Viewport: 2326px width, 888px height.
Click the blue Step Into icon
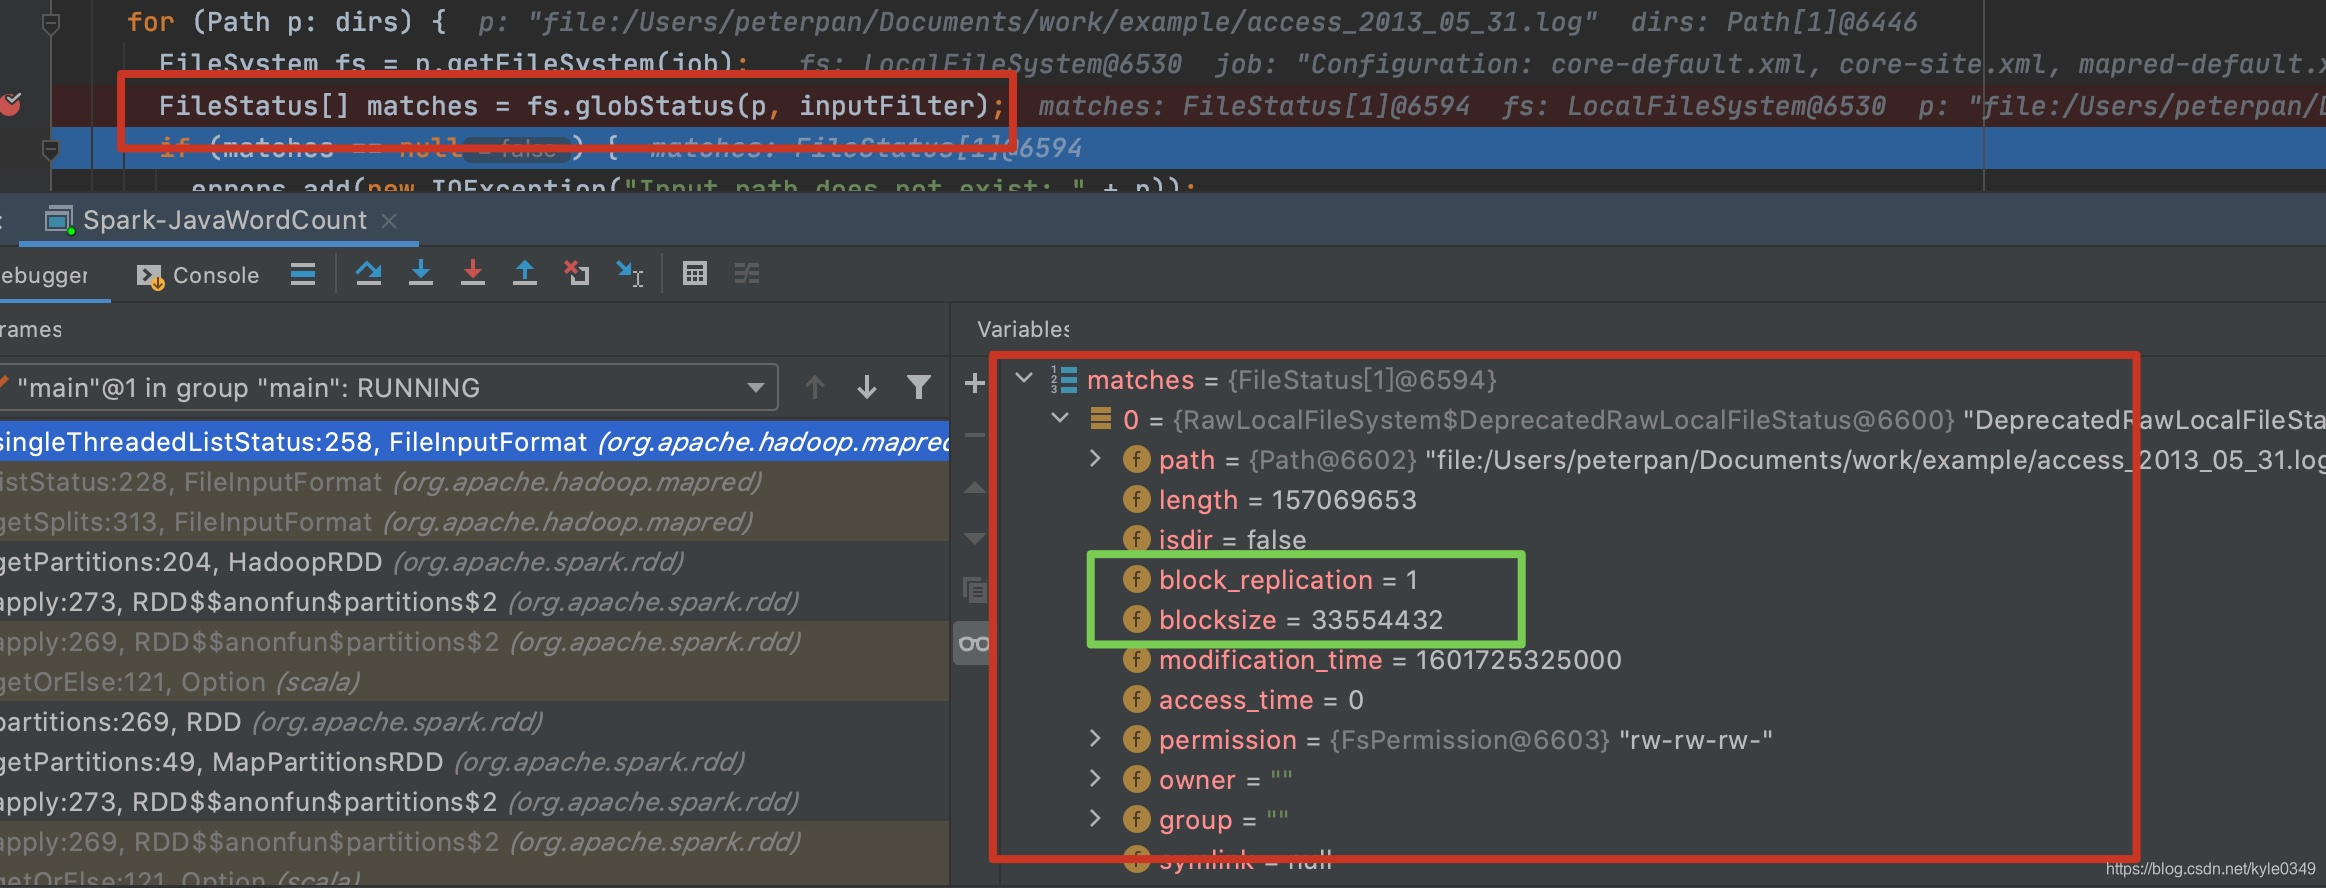click(x=421, y=273)
